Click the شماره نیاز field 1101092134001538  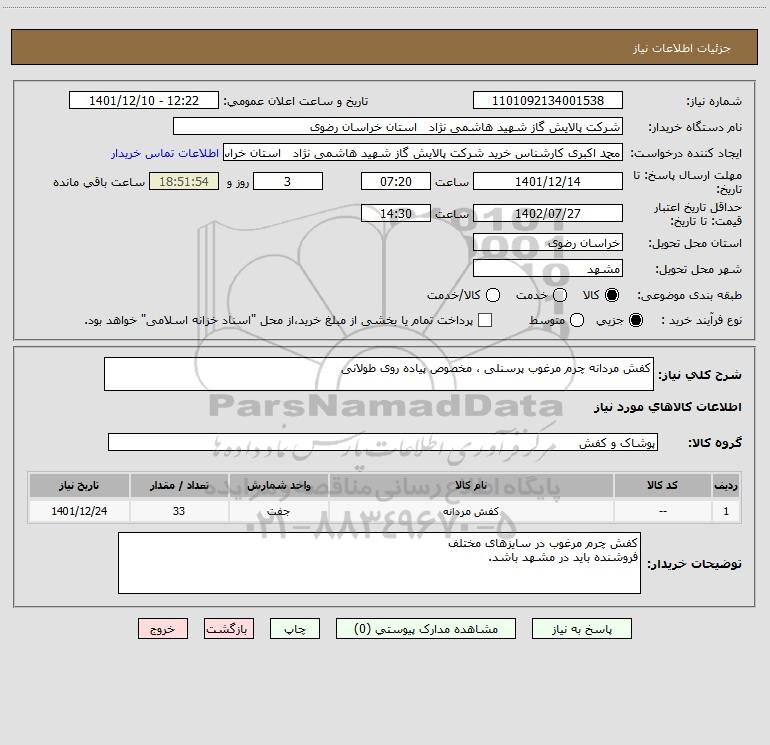pos(548,100)
